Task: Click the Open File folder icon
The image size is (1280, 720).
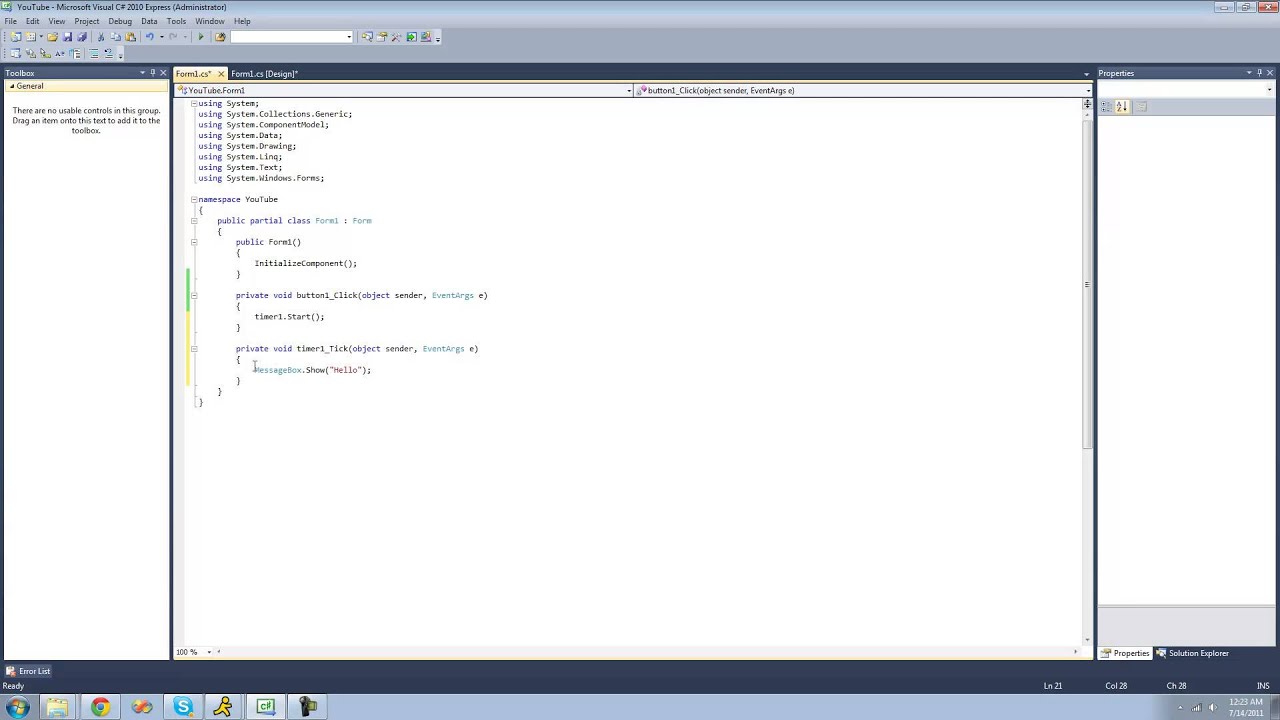Action: [52, 37]
